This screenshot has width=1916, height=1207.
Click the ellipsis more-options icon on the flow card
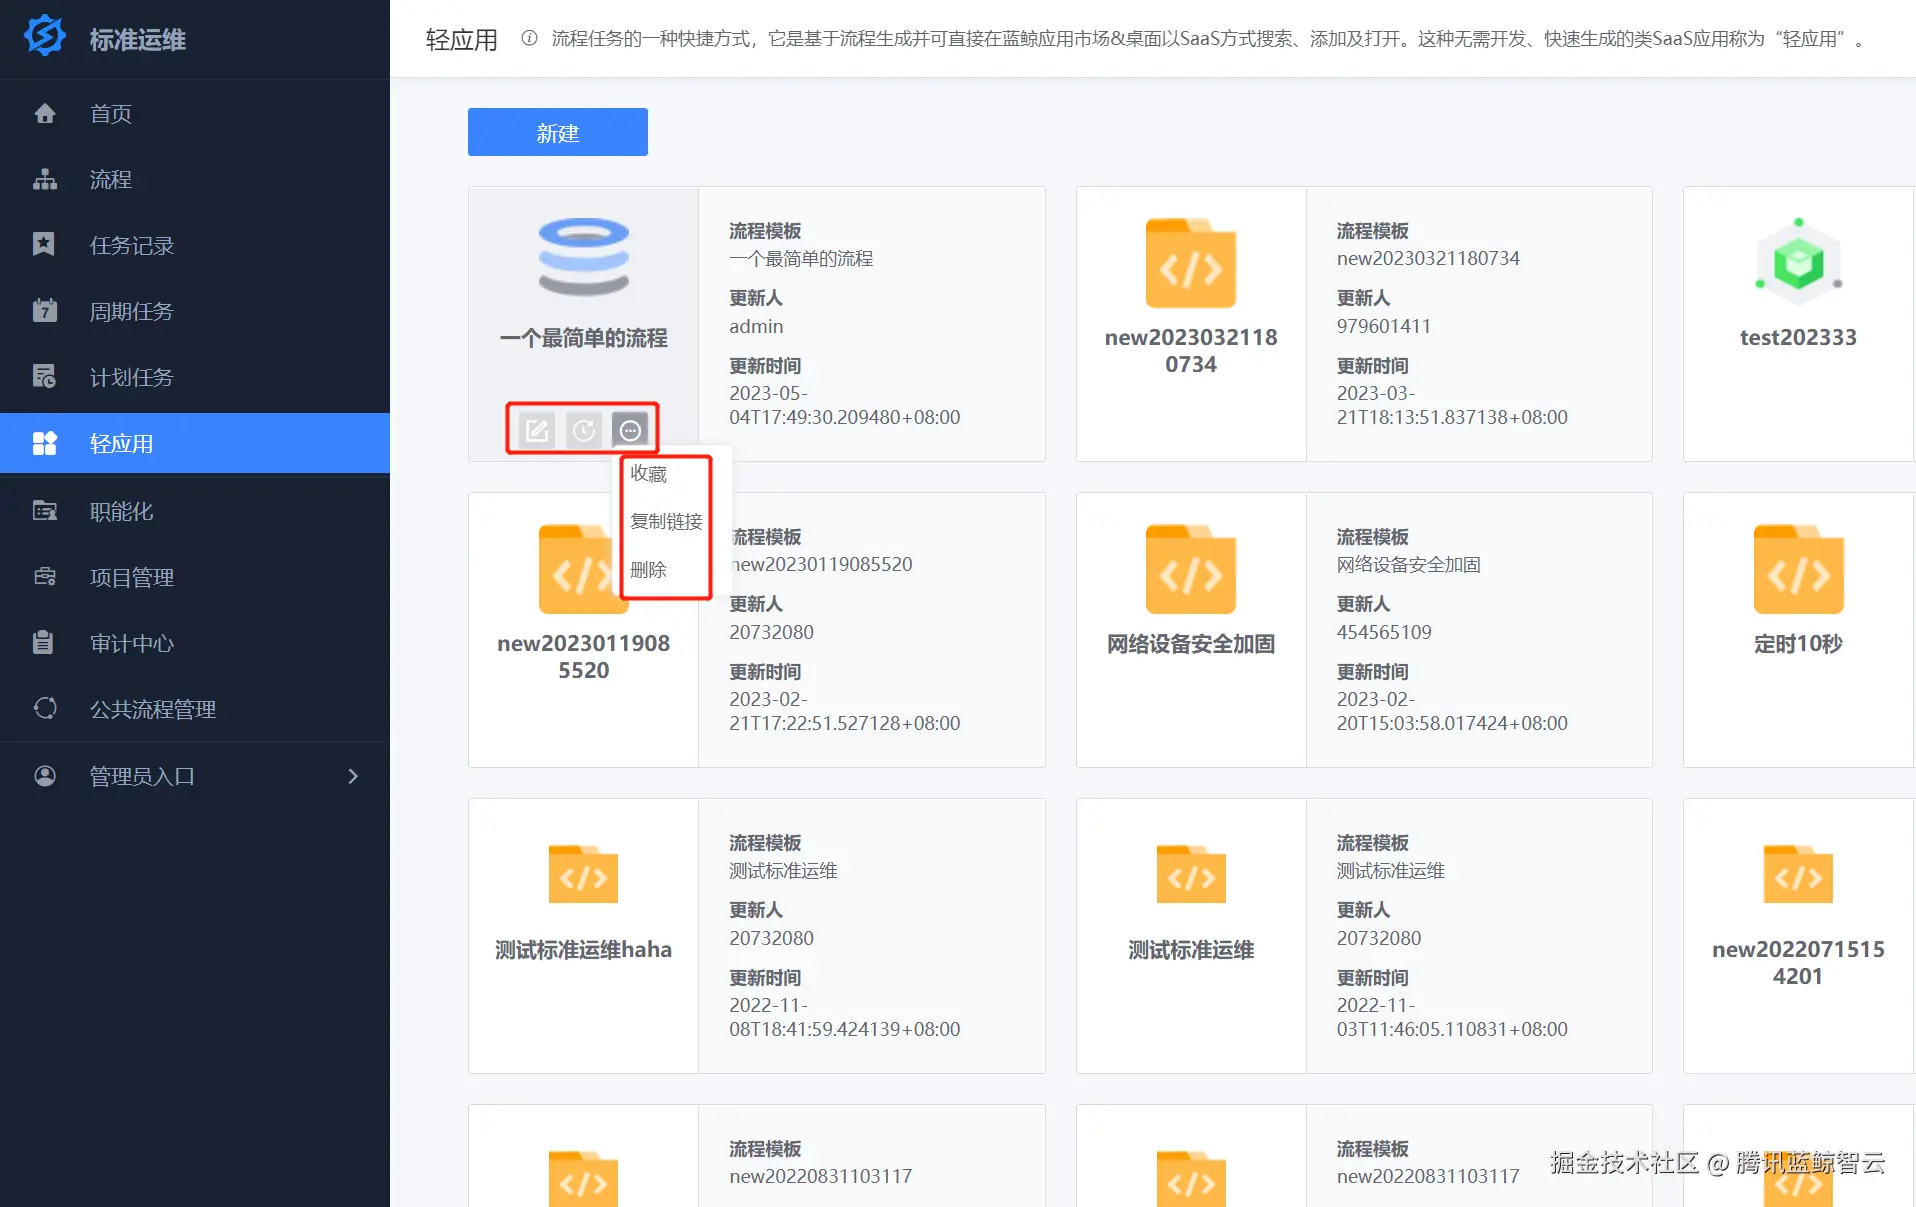(630, 430)
